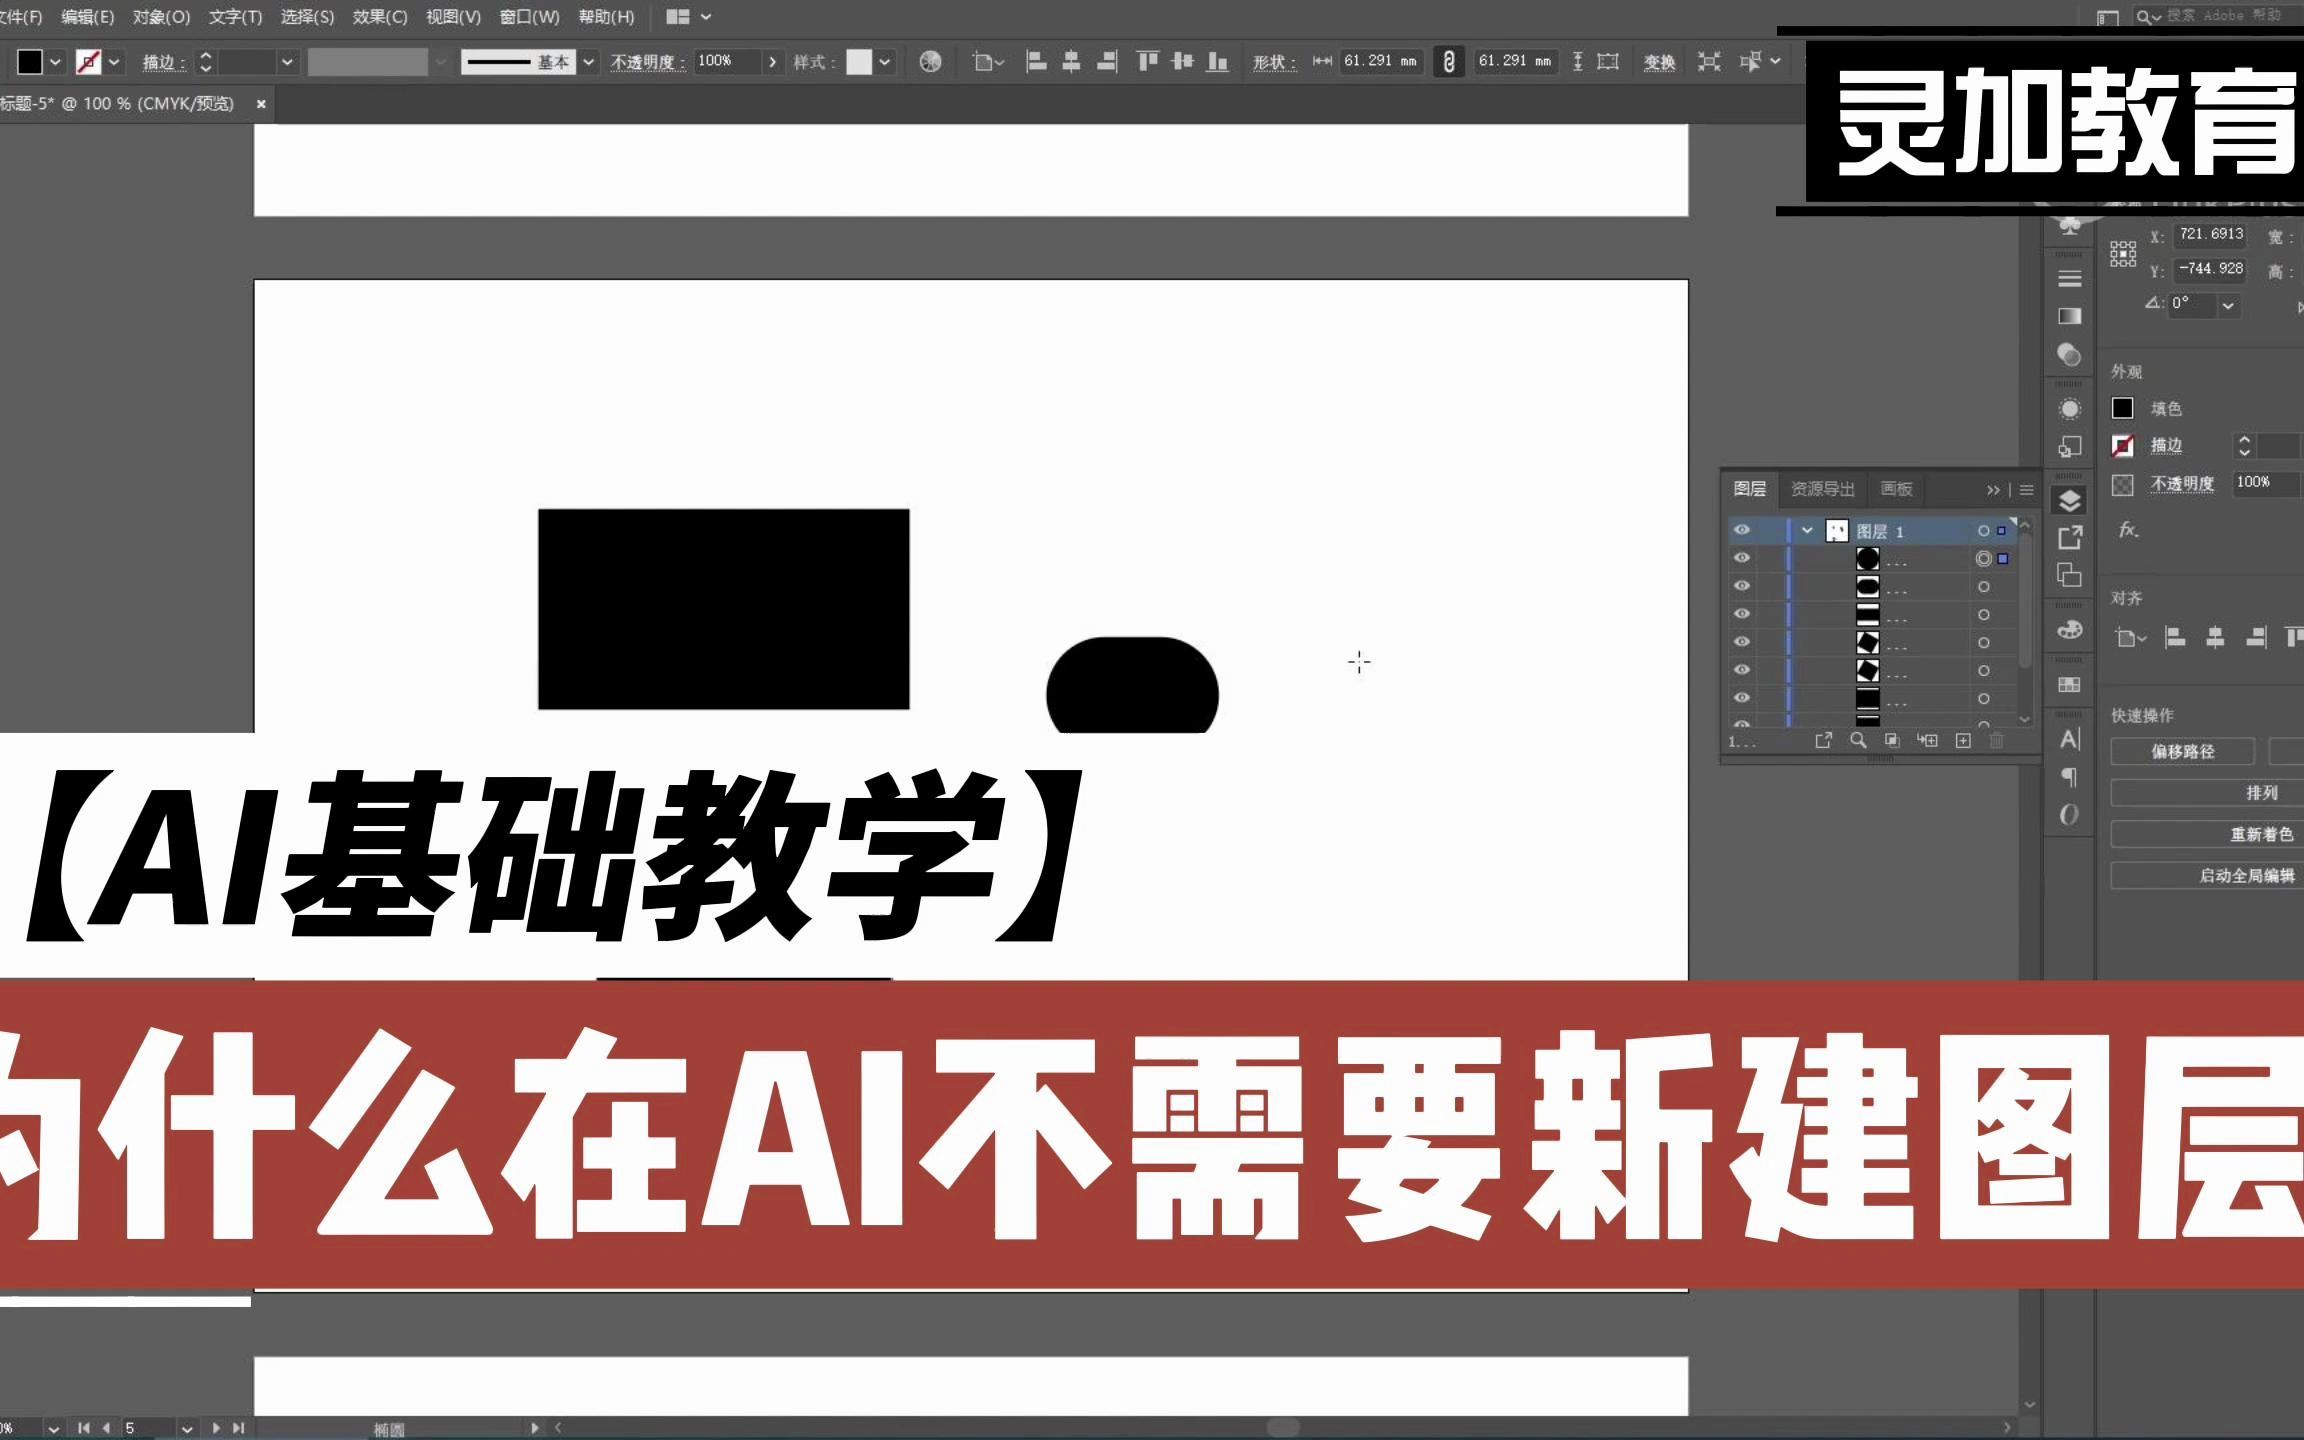Click Horizontal Align Center in the control bar
2304x1440 pixels.
tap(1071, 62)
